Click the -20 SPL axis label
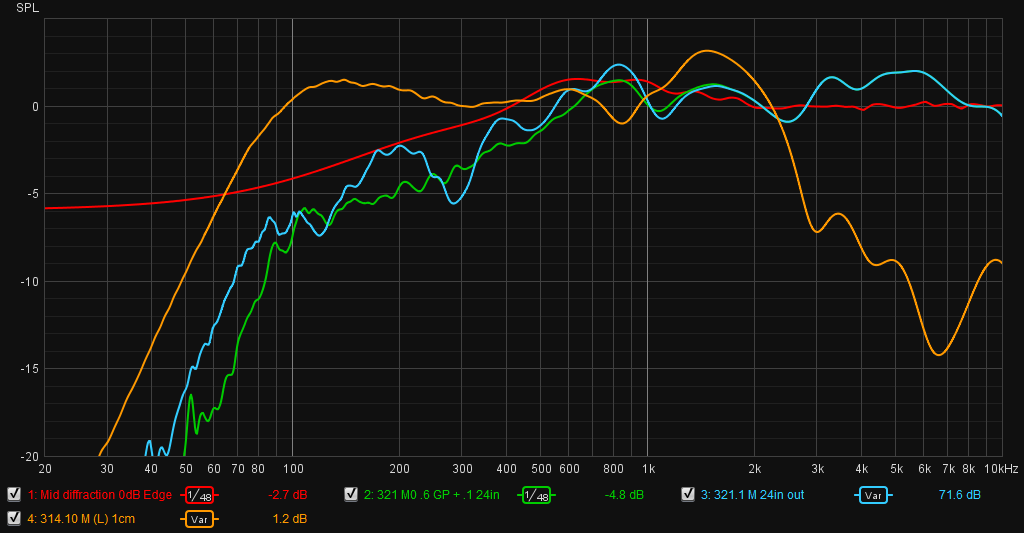The image size is (1024, 533). point(31,457)
